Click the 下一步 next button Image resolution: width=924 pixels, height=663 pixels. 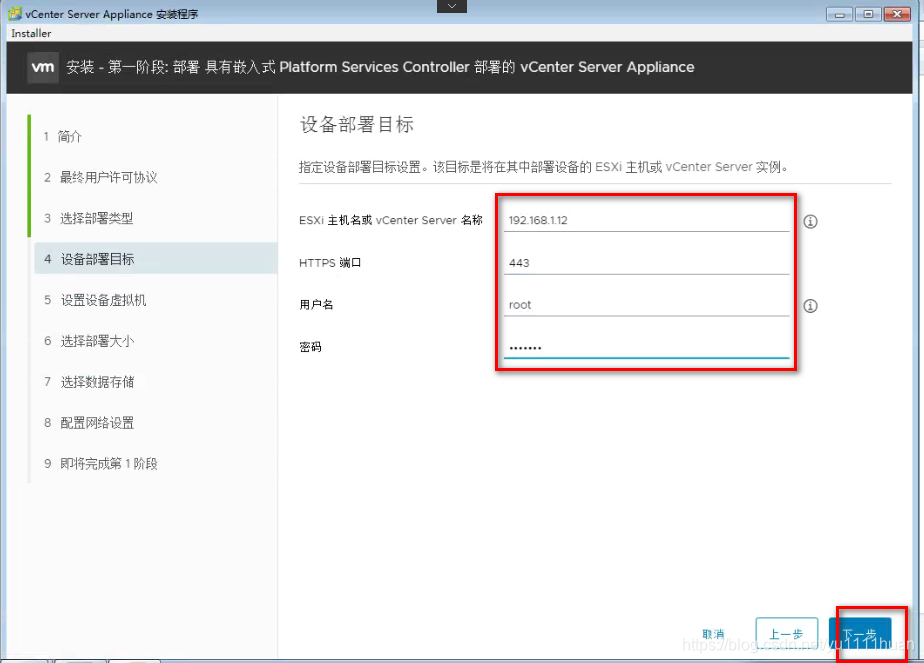click(860, 634)
